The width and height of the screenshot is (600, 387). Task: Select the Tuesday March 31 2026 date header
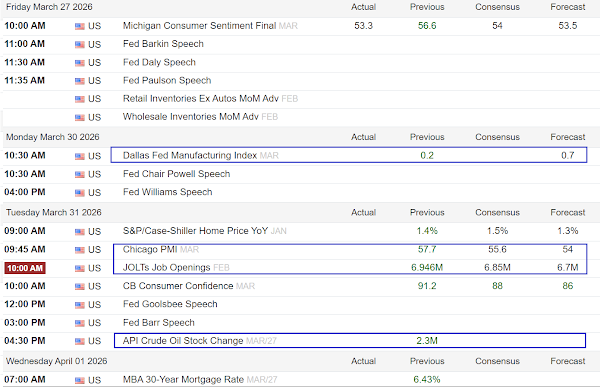(x=54, y=212)
